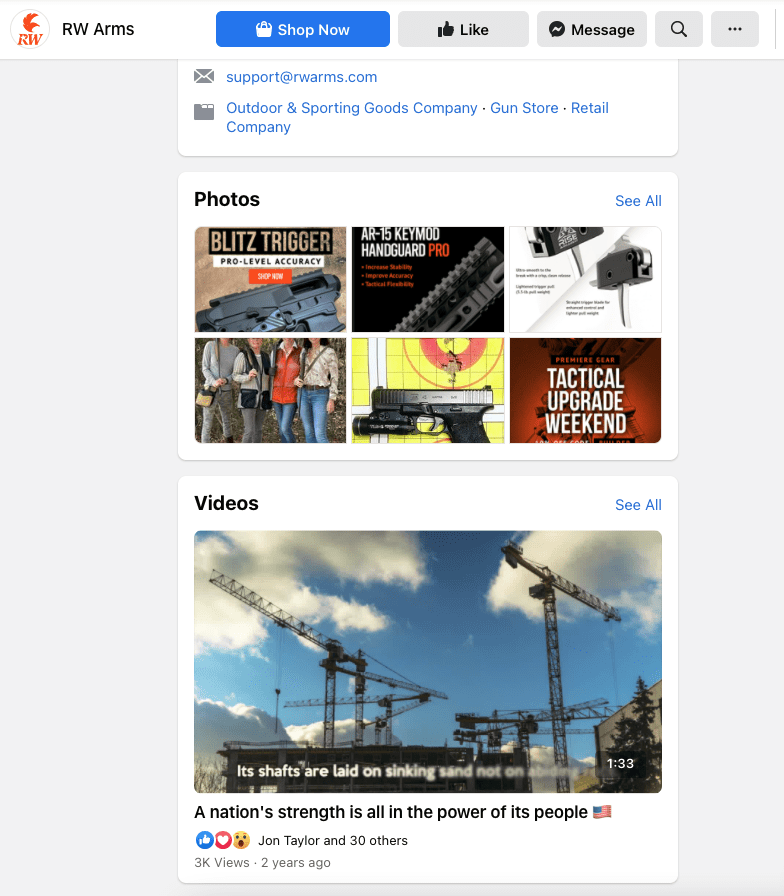
Task: Open the AR-15 Keymod Handguard Pro photo
Action: tap(428, 279)
